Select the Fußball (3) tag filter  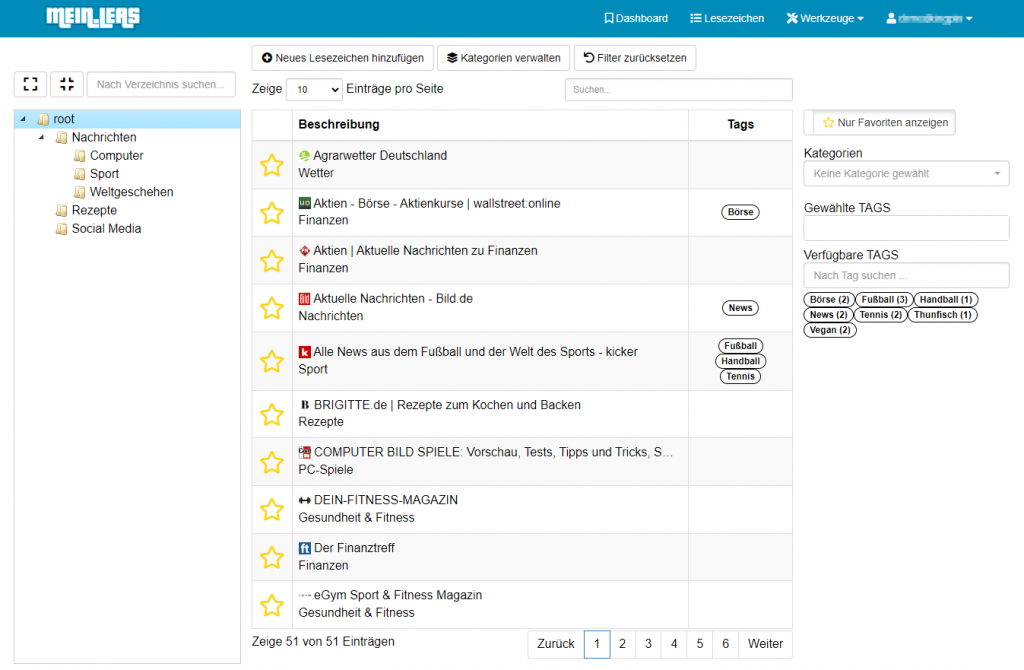click(x=885, y=300)
